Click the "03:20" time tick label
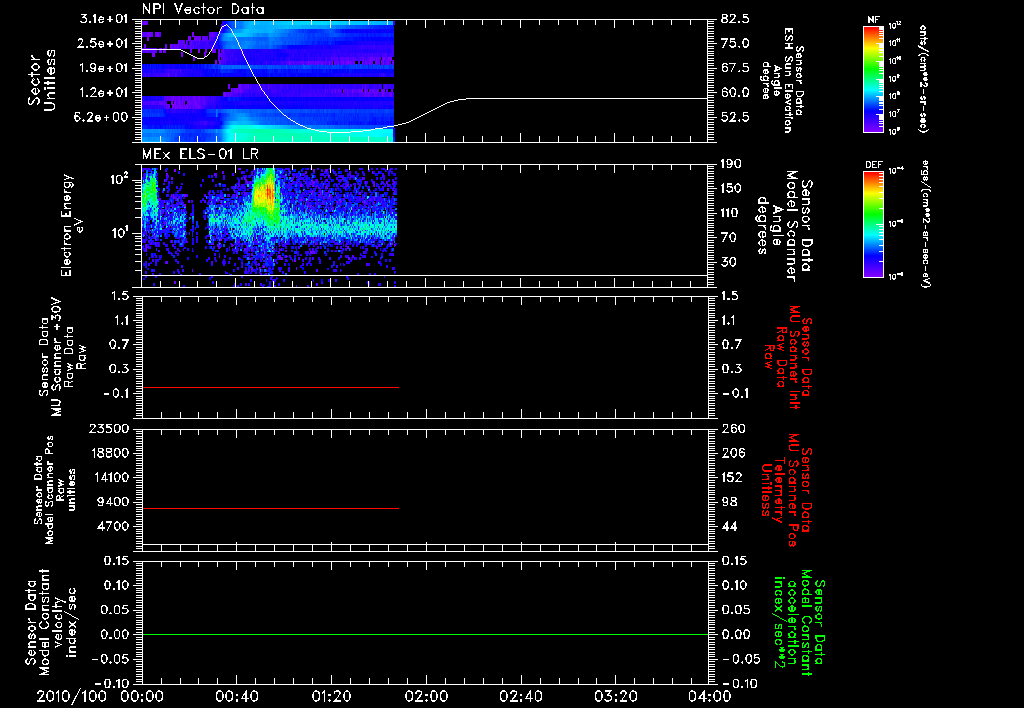 [615, 696]
